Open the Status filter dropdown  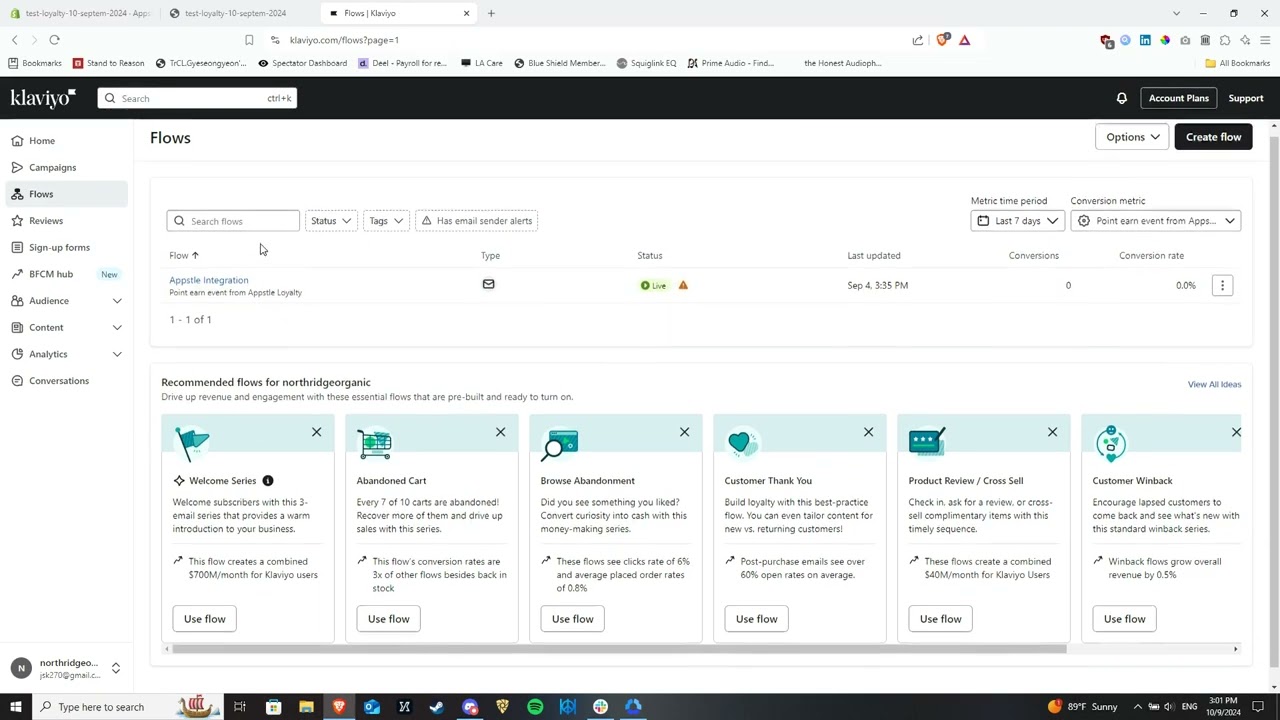(331, 221)
